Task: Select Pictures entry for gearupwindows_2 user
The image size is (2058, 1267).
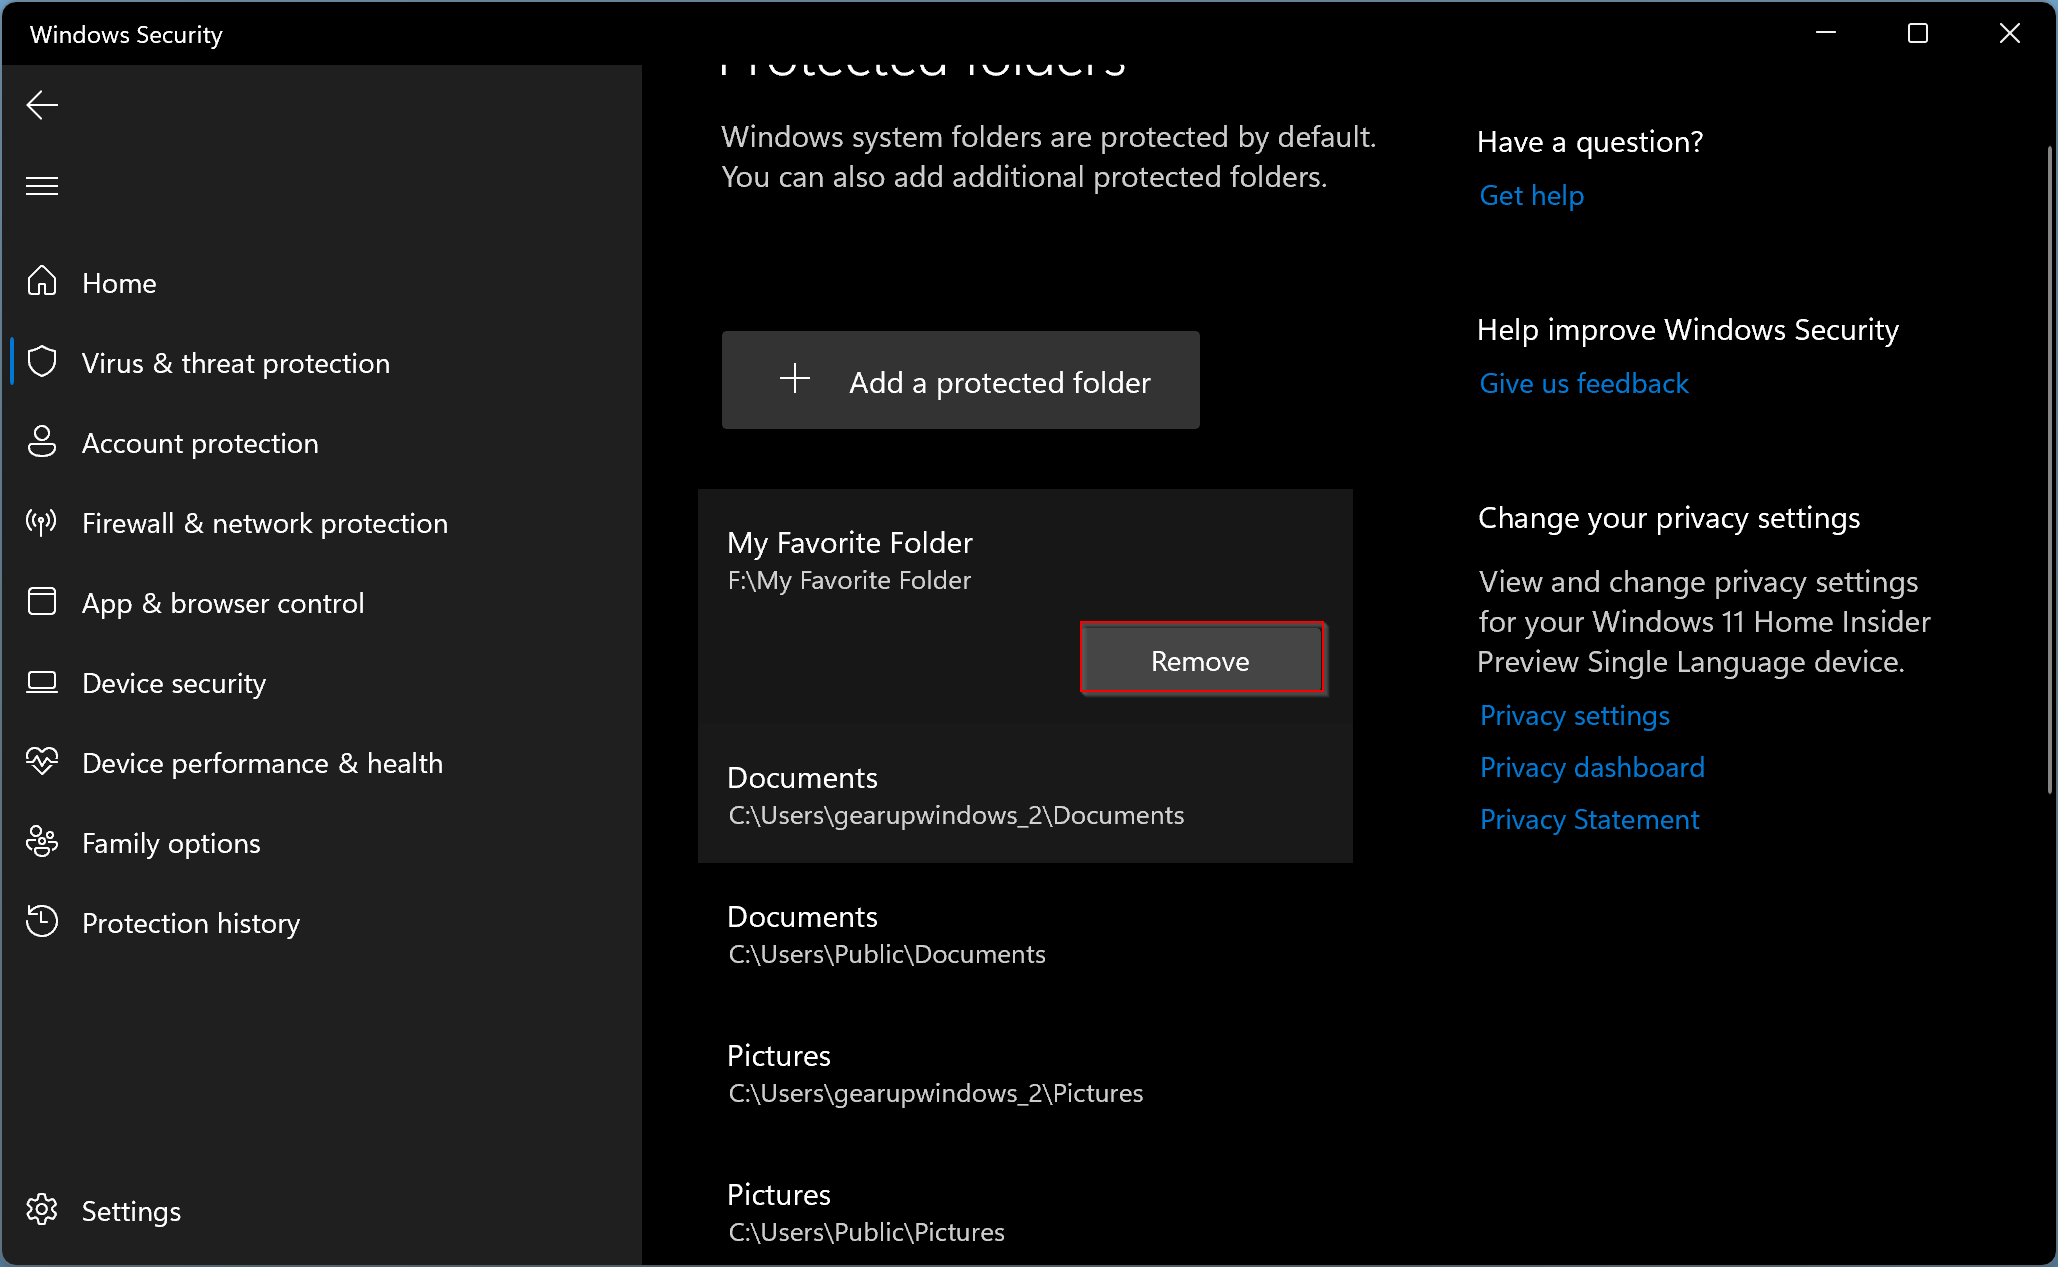Action: [x=1025, y=1074]
